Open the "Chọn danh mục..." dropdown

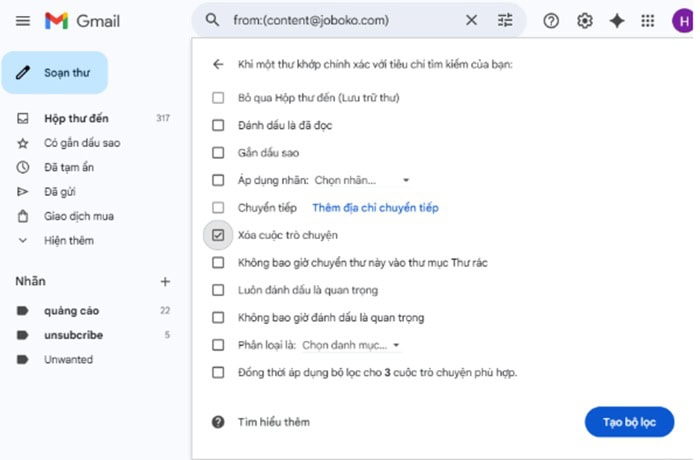351,345
